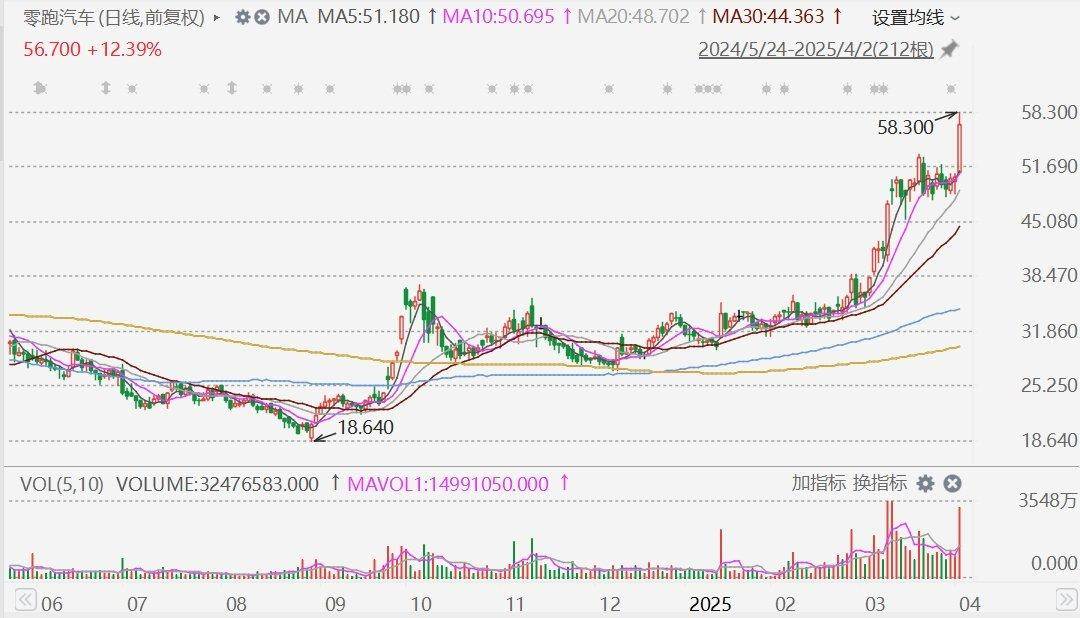The width and height of the screenshot is (1080, 618).
Task: Click the 58.300 high price candlestick label
Action: 905,127
